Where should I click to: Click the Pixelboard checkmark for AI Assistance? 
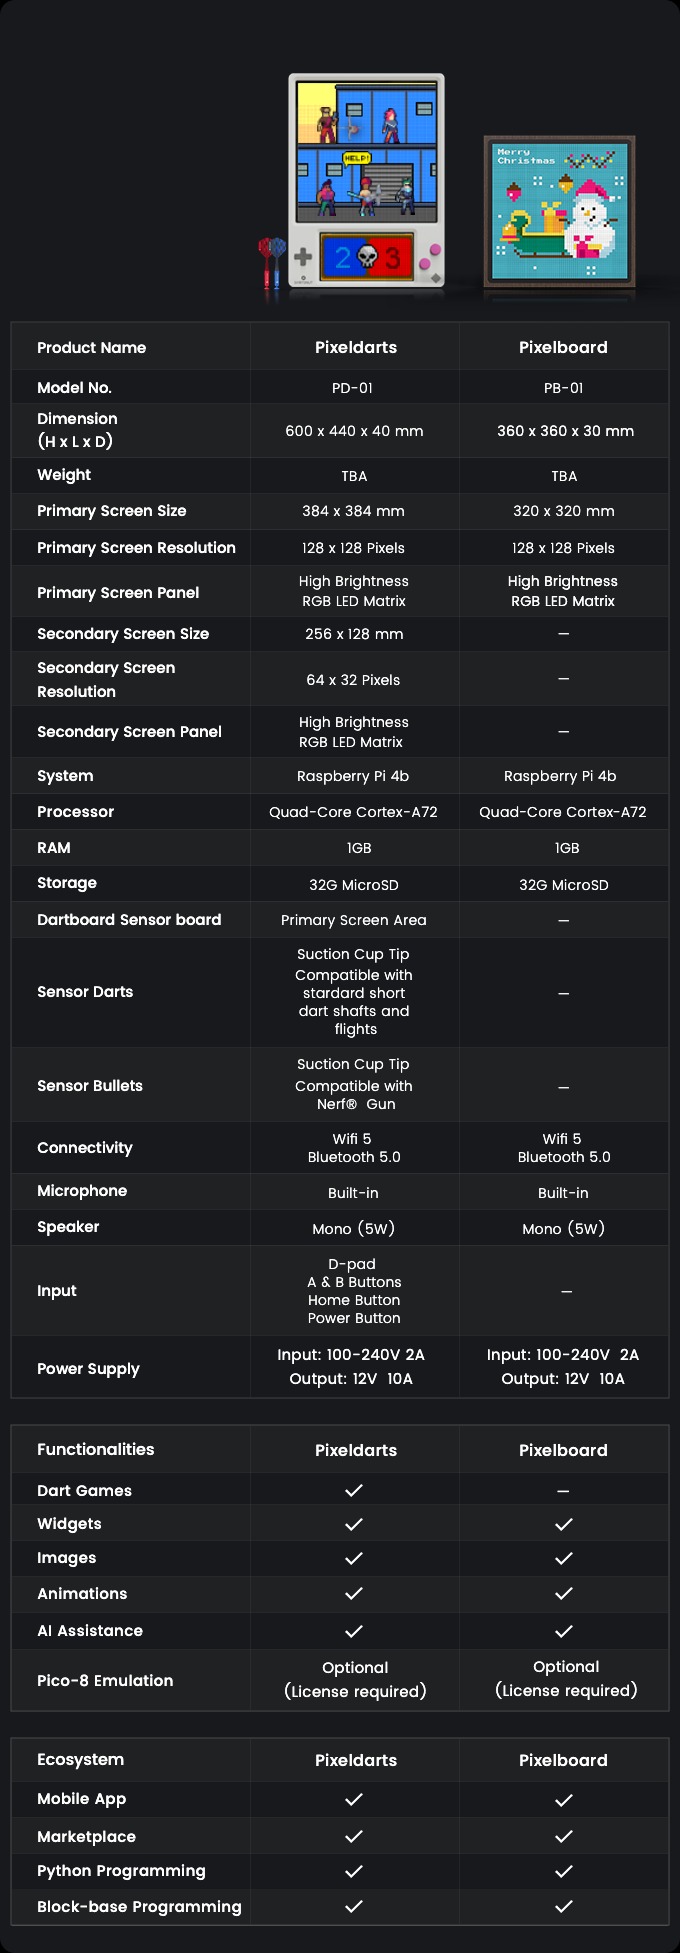click(x=564, y=1630)
